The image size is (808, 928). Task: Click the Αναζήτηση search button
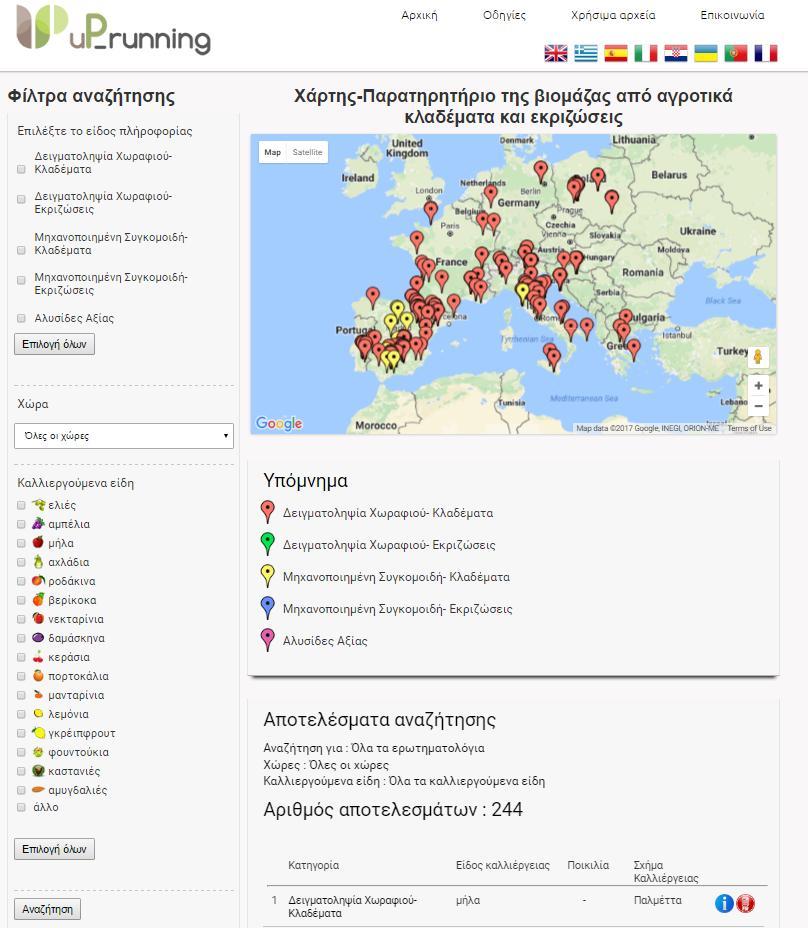(47, 909)
